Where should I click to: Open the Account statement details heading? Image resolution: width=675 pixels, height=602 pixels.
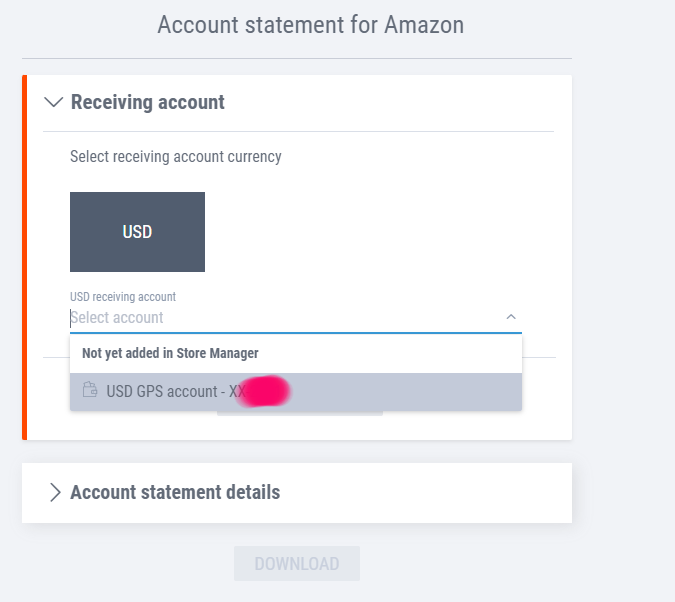(175, 492)
